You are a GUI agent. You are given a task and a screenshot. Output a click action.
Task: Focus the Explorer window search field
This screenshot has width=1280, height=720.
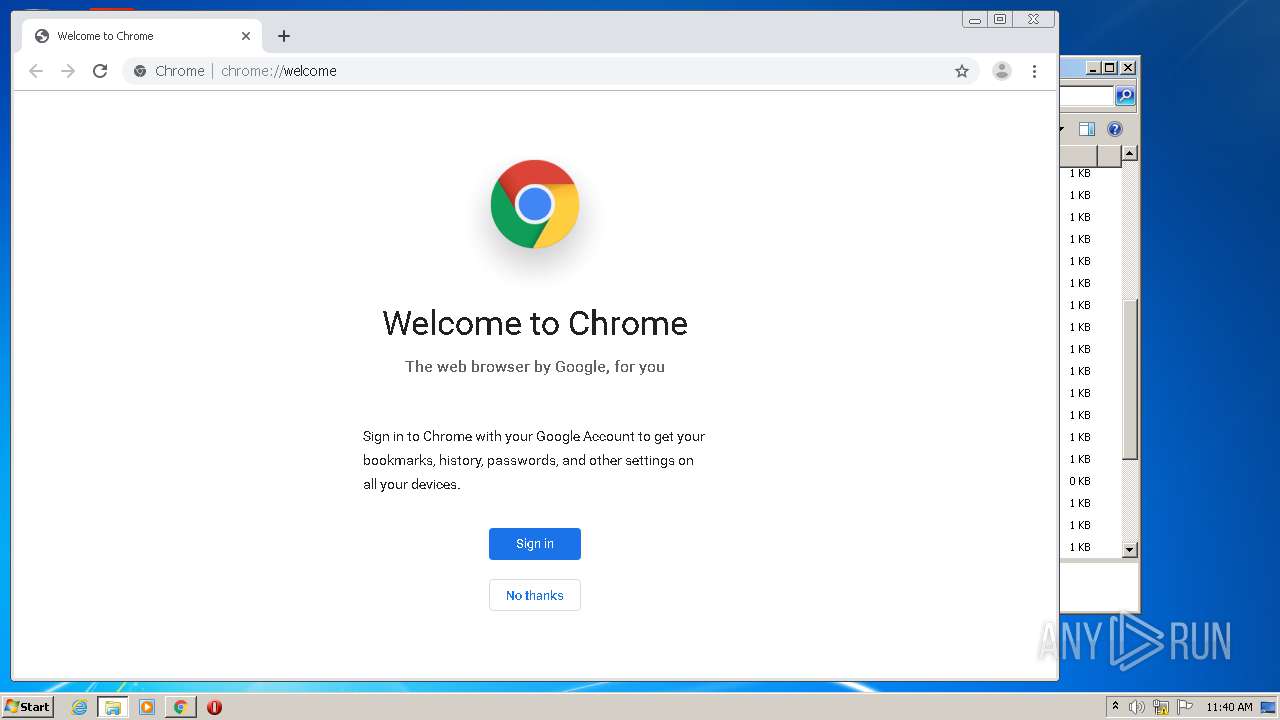(x=1087, y=96)
